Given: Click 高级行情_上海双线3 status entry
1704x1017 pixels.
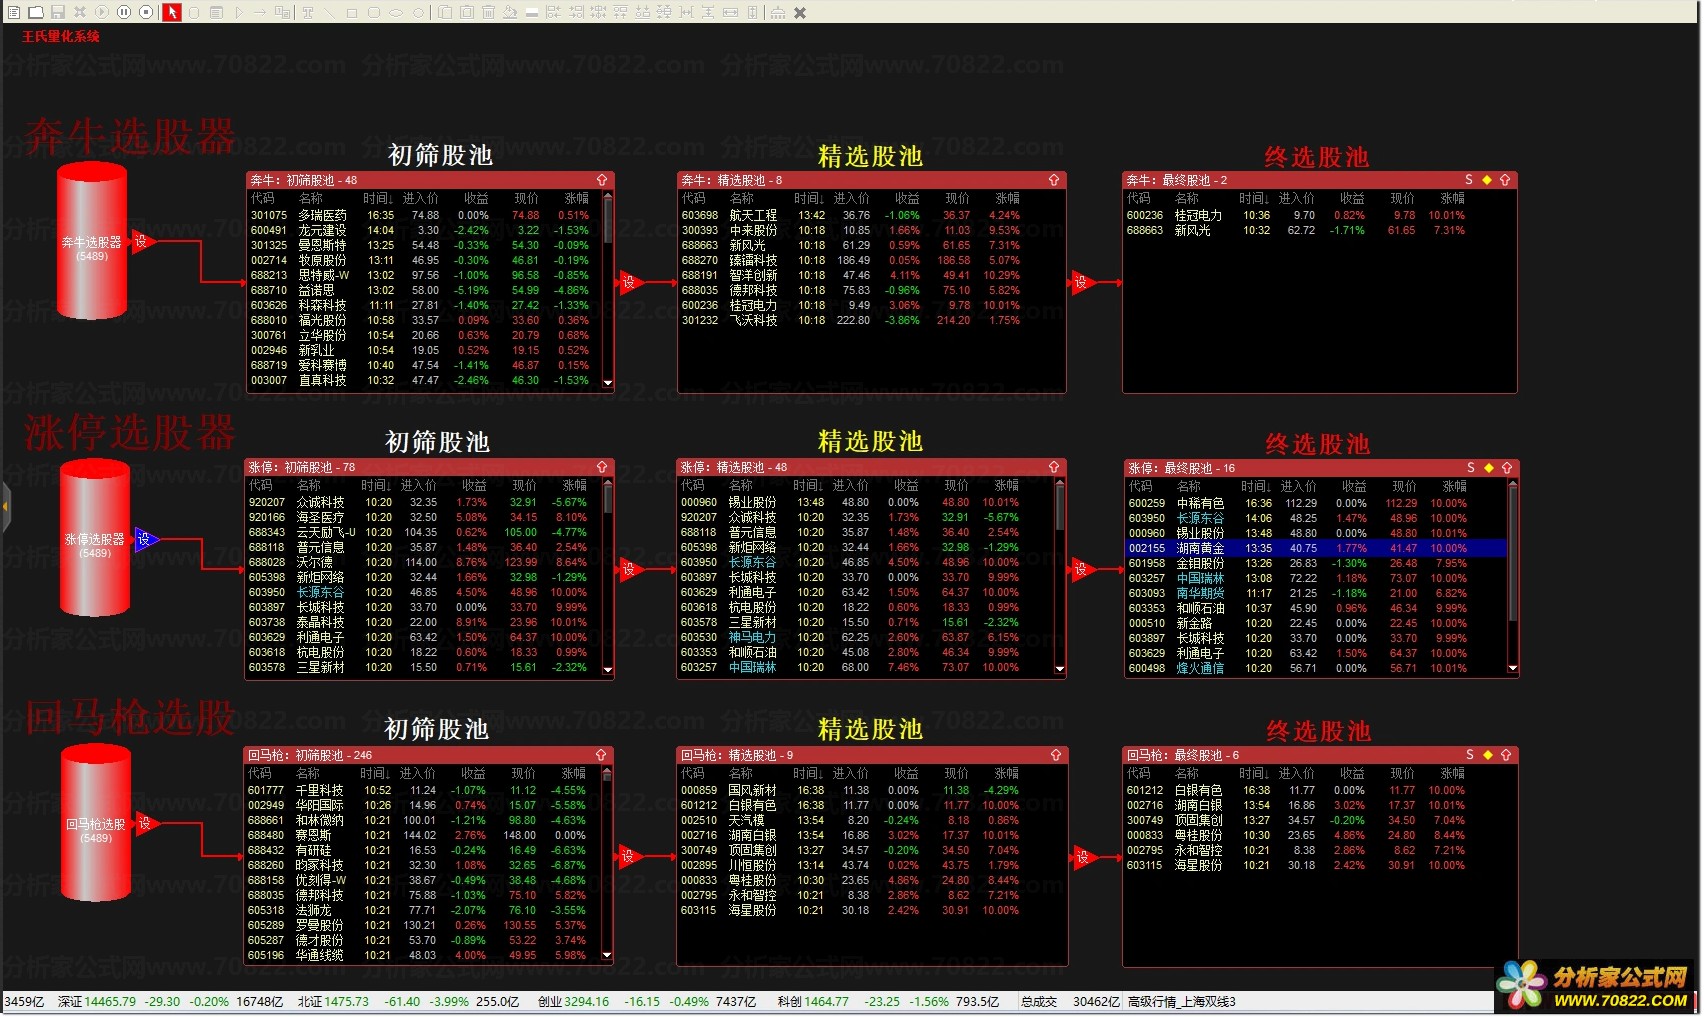Looking at the screenshot, I should 1182,1001.
